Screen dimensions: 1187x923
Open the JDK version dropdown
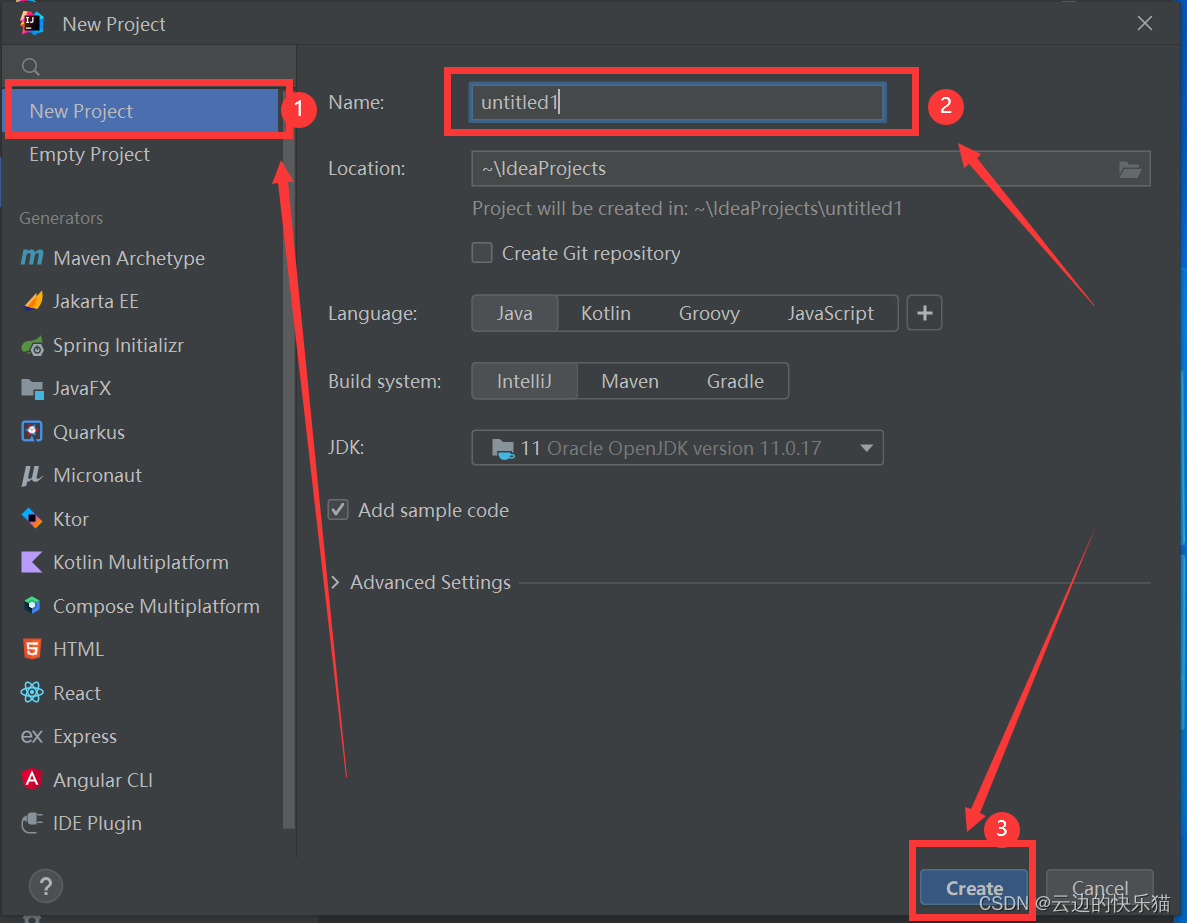[678, 447]
